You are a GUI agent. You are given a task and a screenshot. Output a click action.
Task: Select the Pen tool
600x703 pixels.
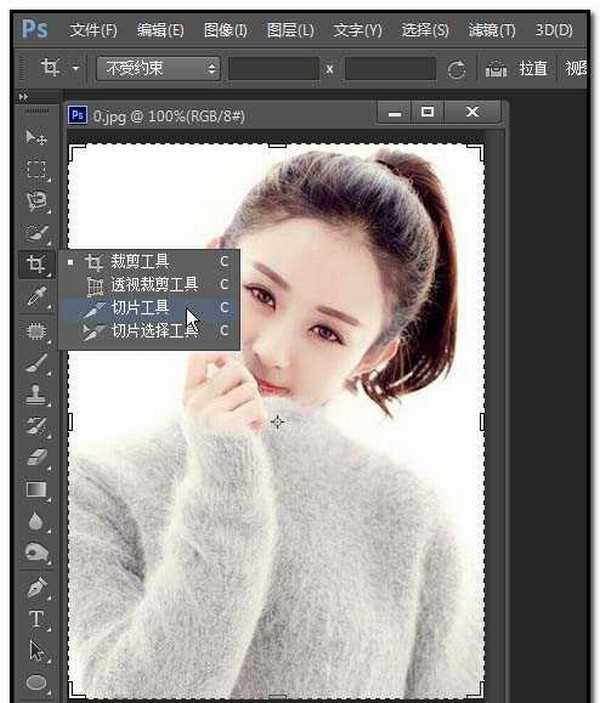(36, 585)
